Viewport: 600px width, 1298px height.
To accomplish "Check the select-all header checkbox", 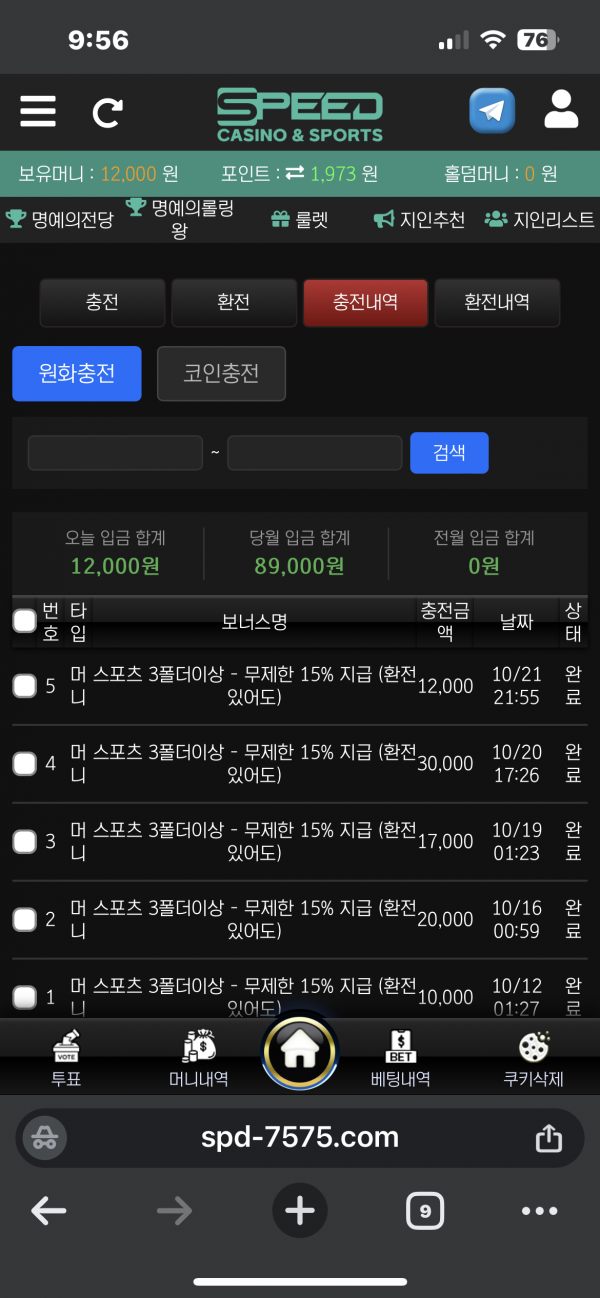I will [25, 621].
